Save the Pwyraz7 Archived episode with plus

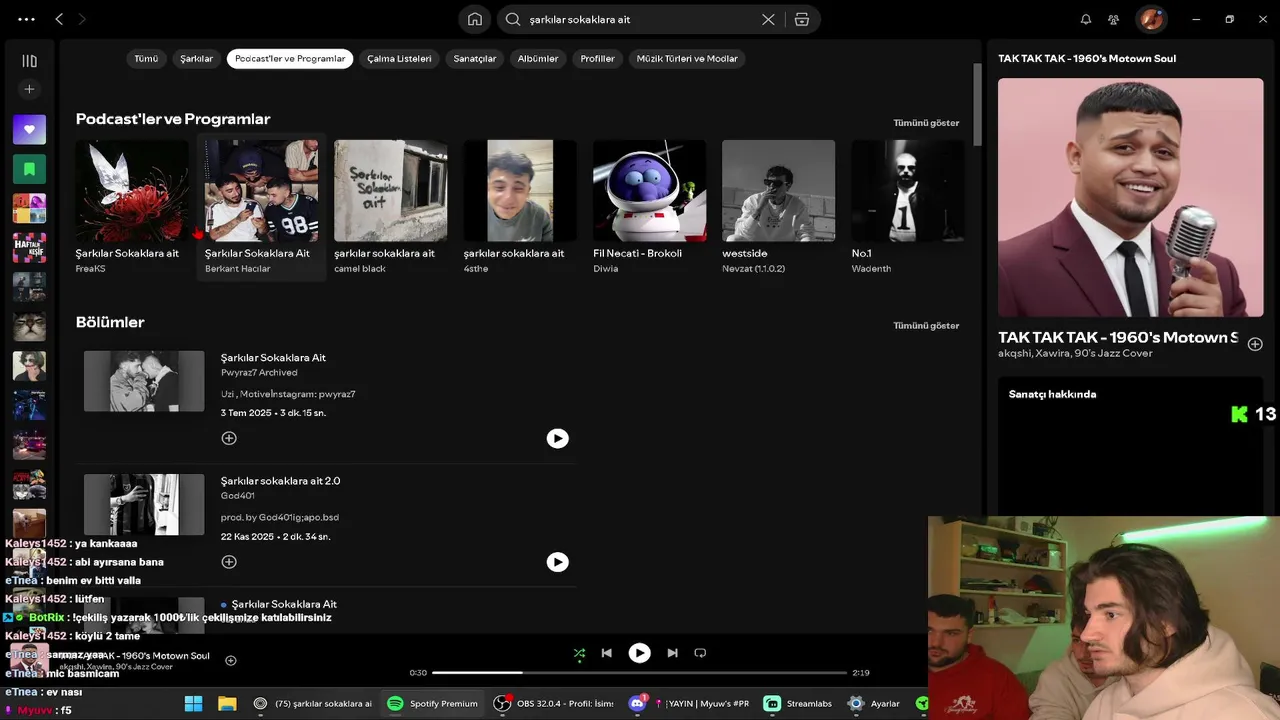229,438
